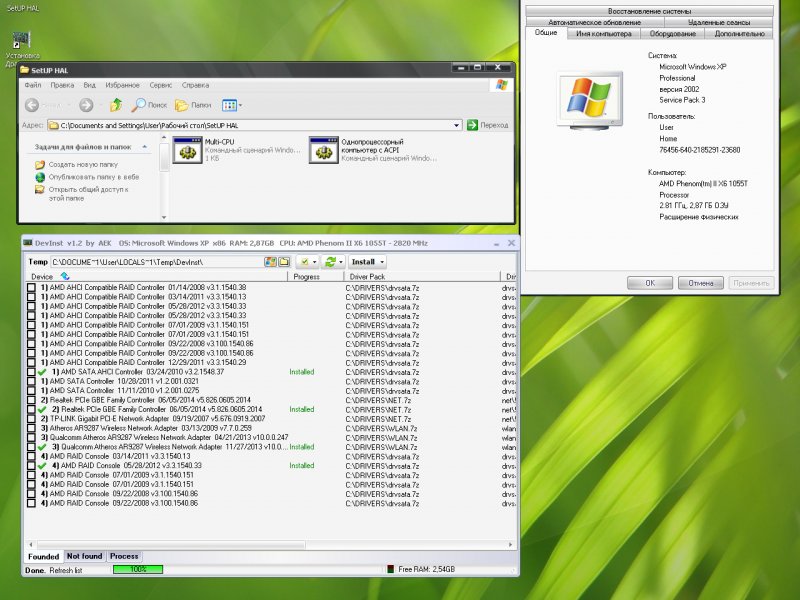
Task: Tick the TP-LINK Gigabit PCI-E Network Adapter checkbox
Action: pyautogui.click(x=31, y=418)
